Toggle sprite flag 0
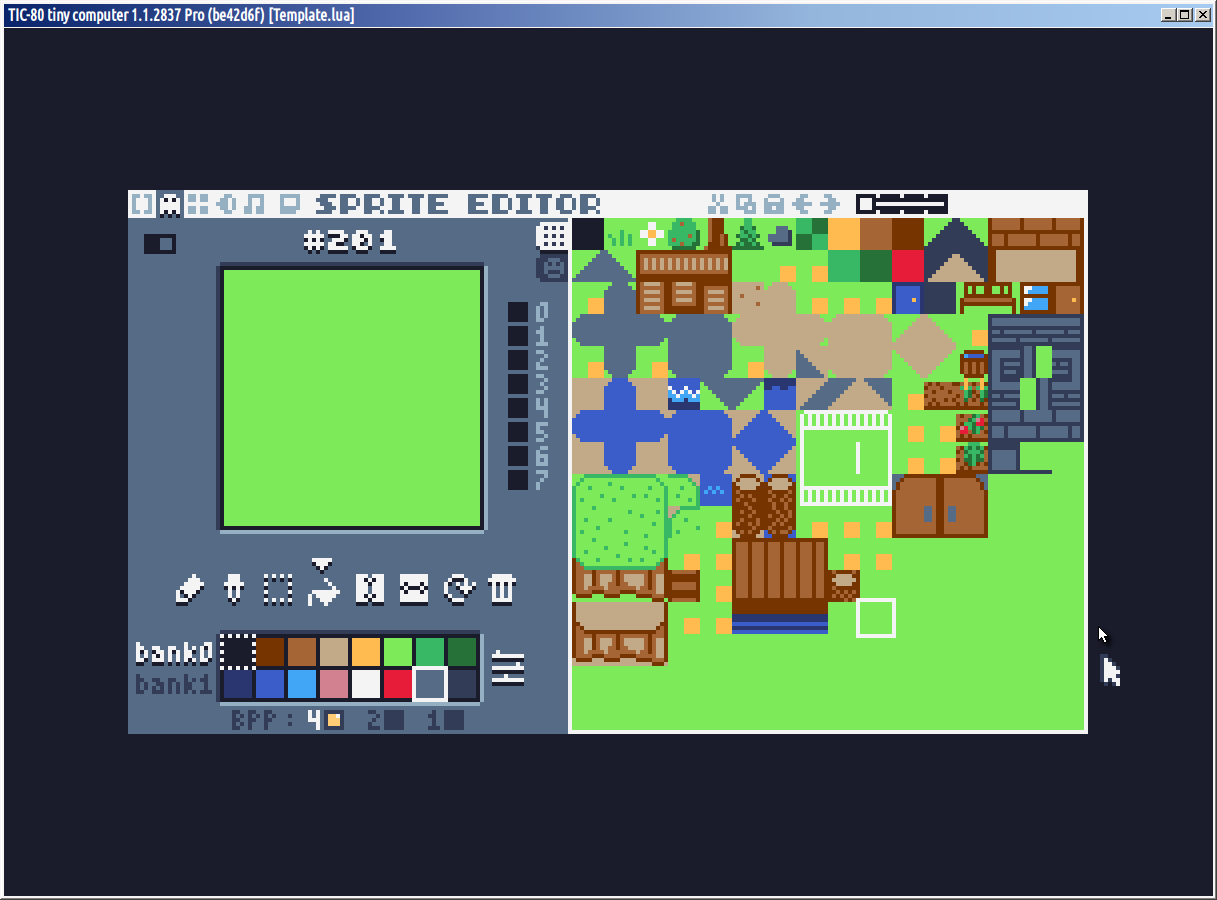Image resolution: width=1217 pixels, height=900 pixels. coord(518,312)
